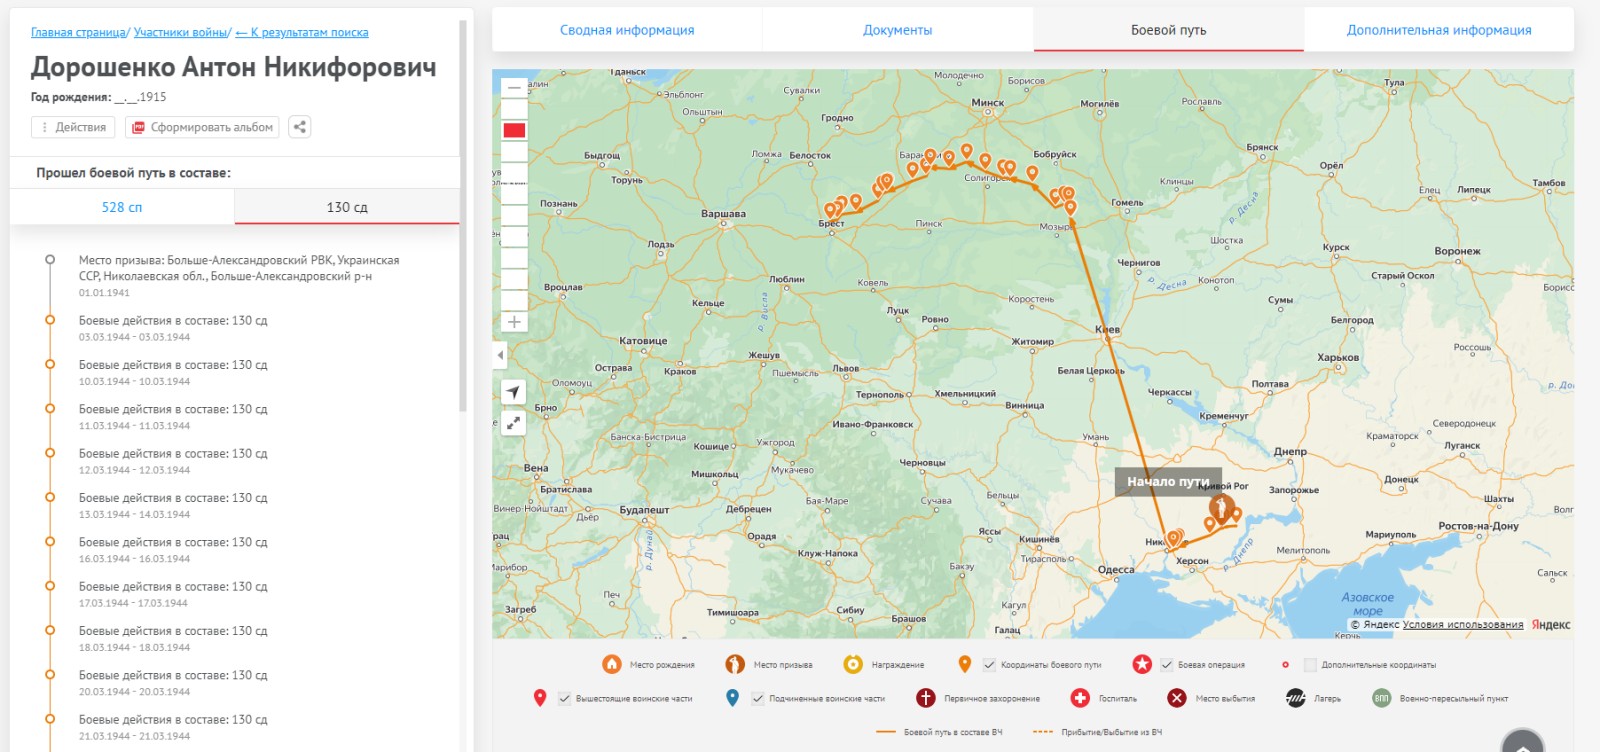This screenshot has width=1600, height=752.
Task: Uncheck 'Вышестоящие воинские части' checkbox
Action: pos(564,699)
